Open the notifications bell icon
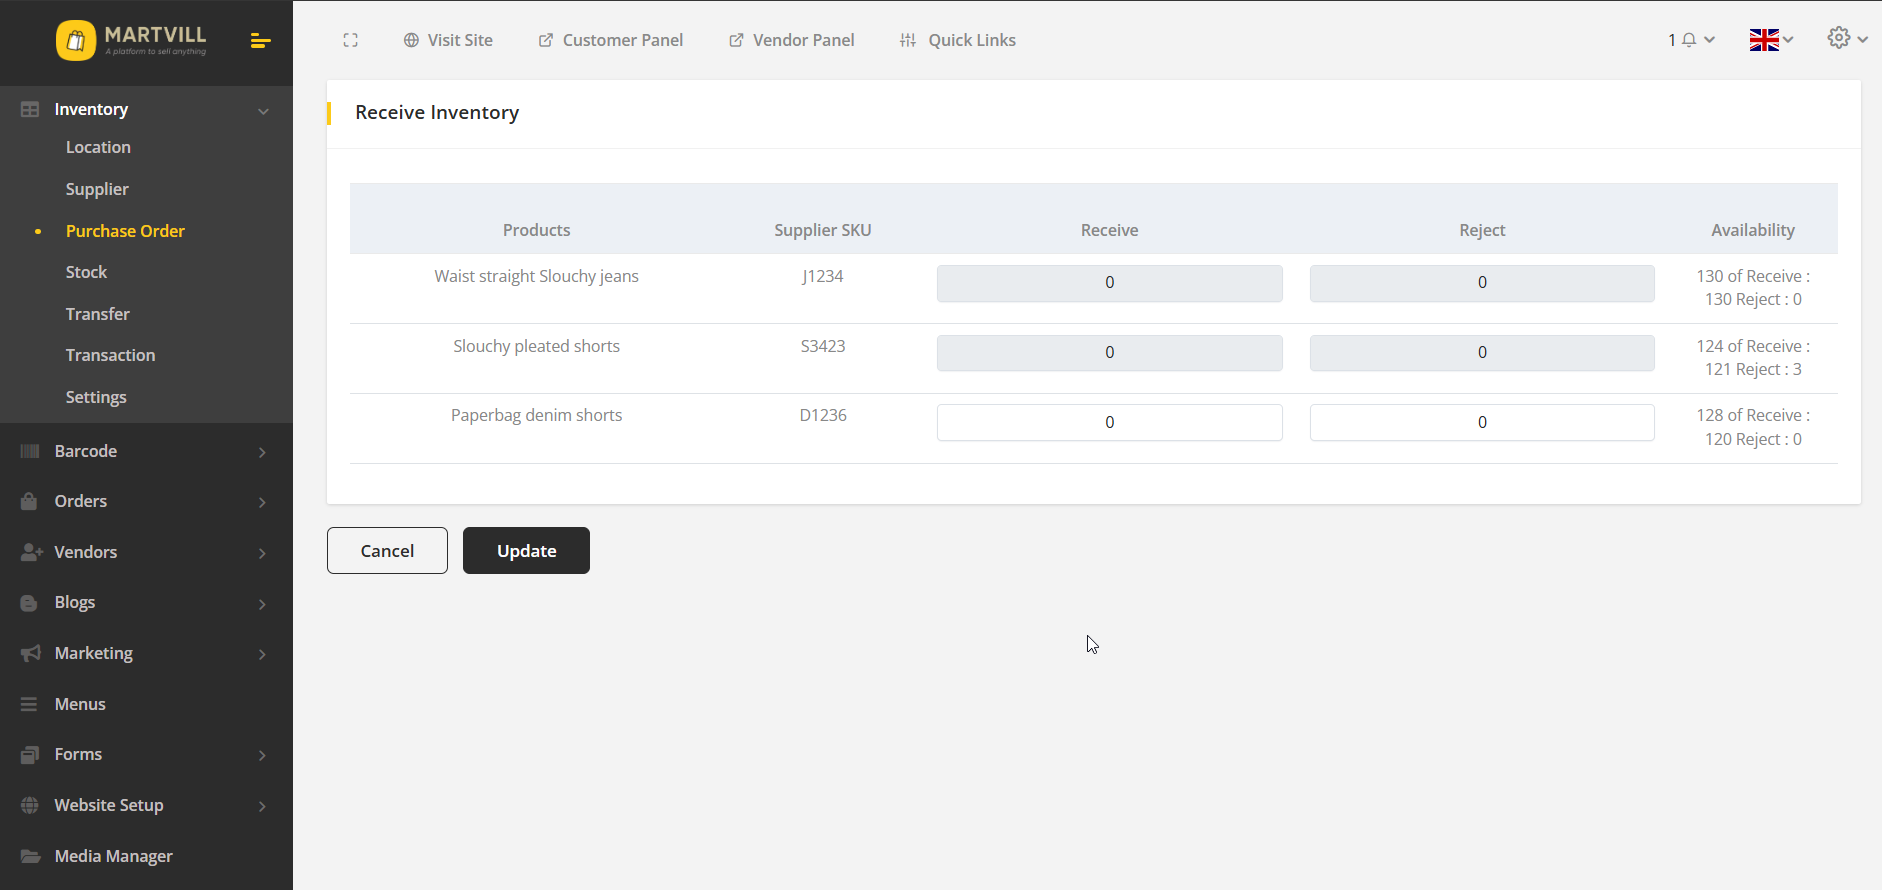This screenshot has width=1882, height=890. point(1689,40)
